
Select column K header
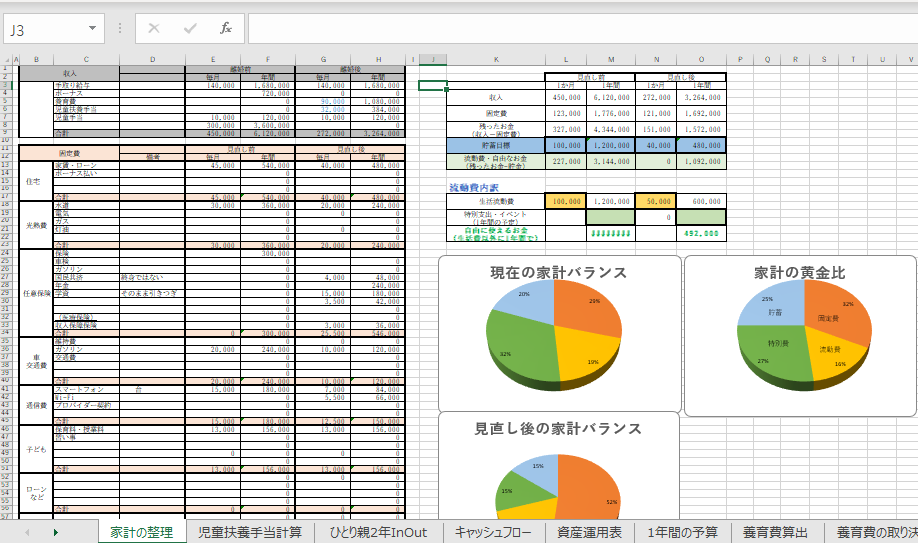[x=496, y=60]
